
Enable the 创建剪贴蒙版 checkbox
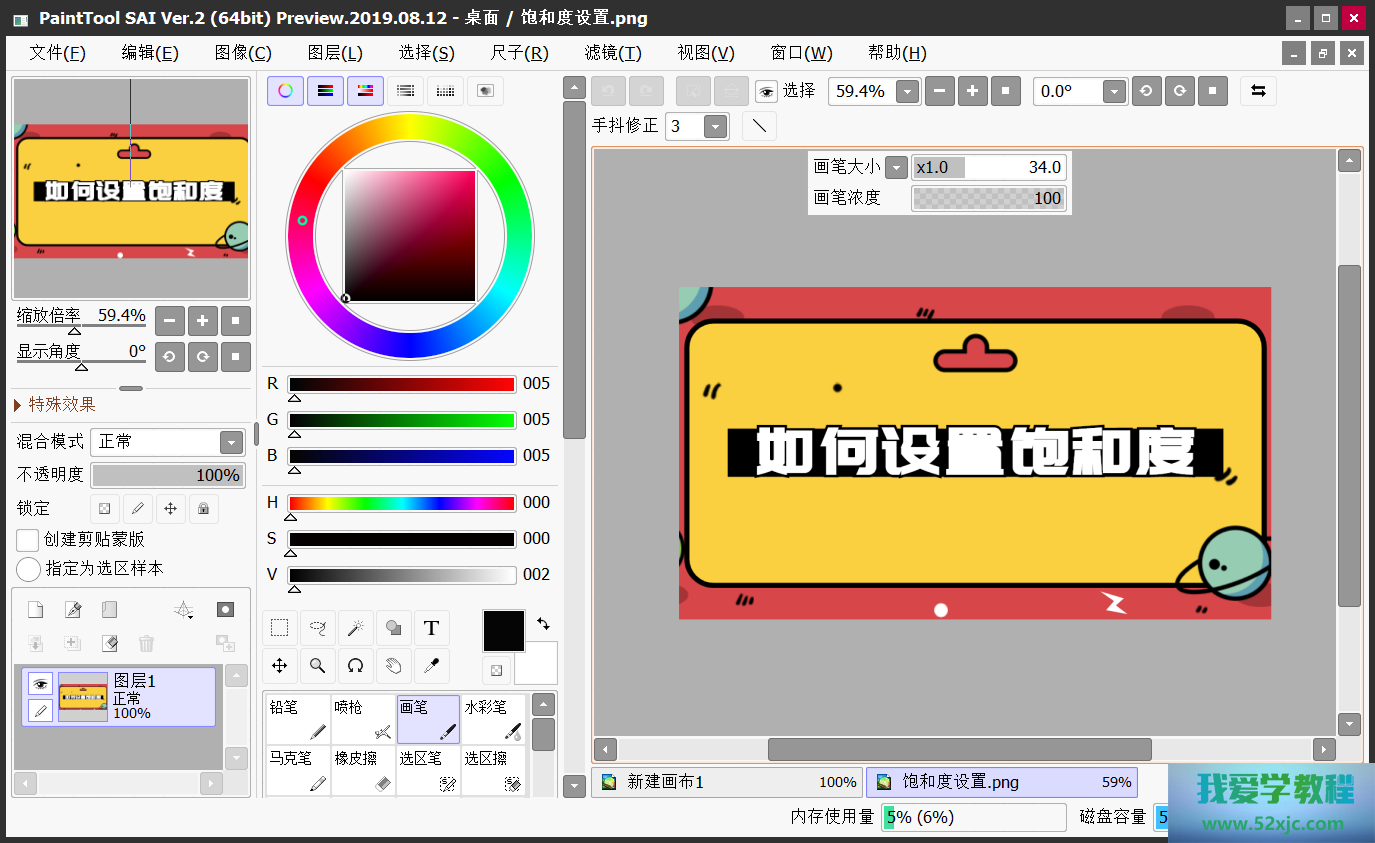click(28, 540)
